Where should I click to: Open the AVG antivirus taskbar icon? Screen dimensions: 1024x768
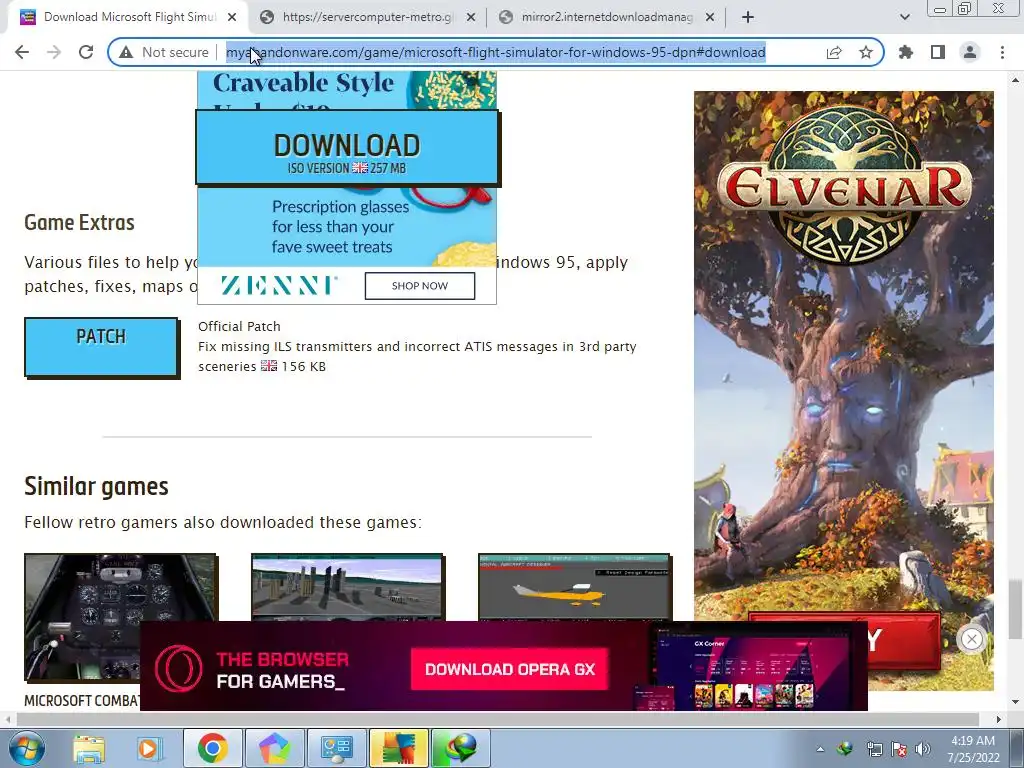(398, 748)
